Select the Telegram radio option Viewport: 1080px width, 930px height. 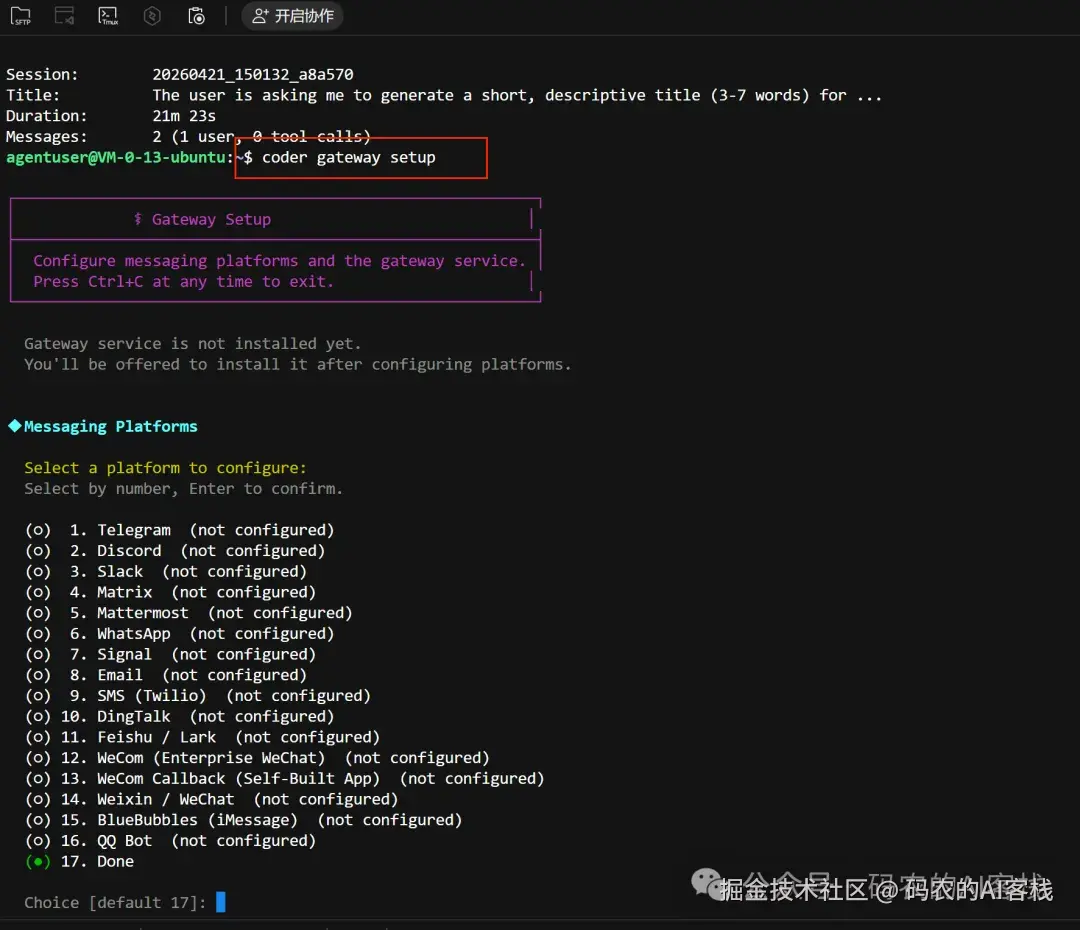[x=38, y=530]
